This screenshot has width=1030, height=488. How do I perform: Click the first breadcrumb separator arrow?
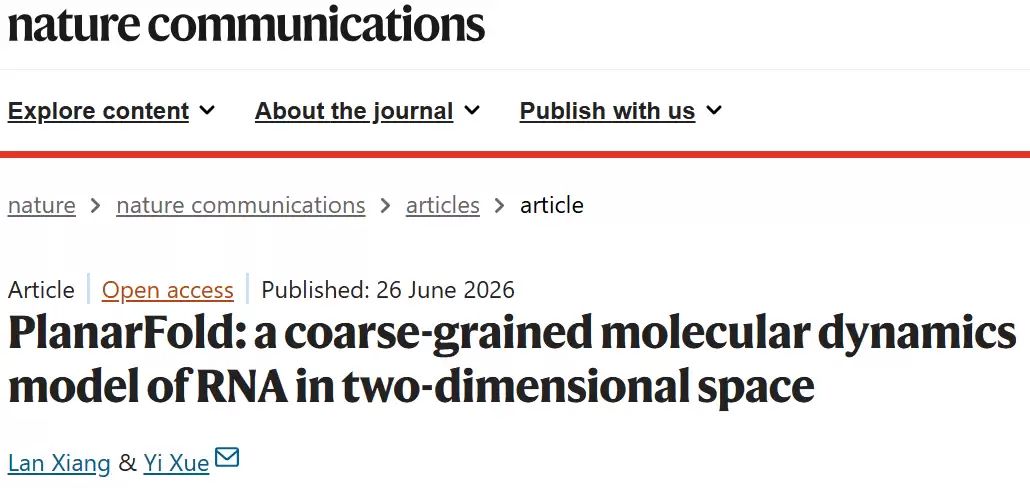(x=96, y=206)
